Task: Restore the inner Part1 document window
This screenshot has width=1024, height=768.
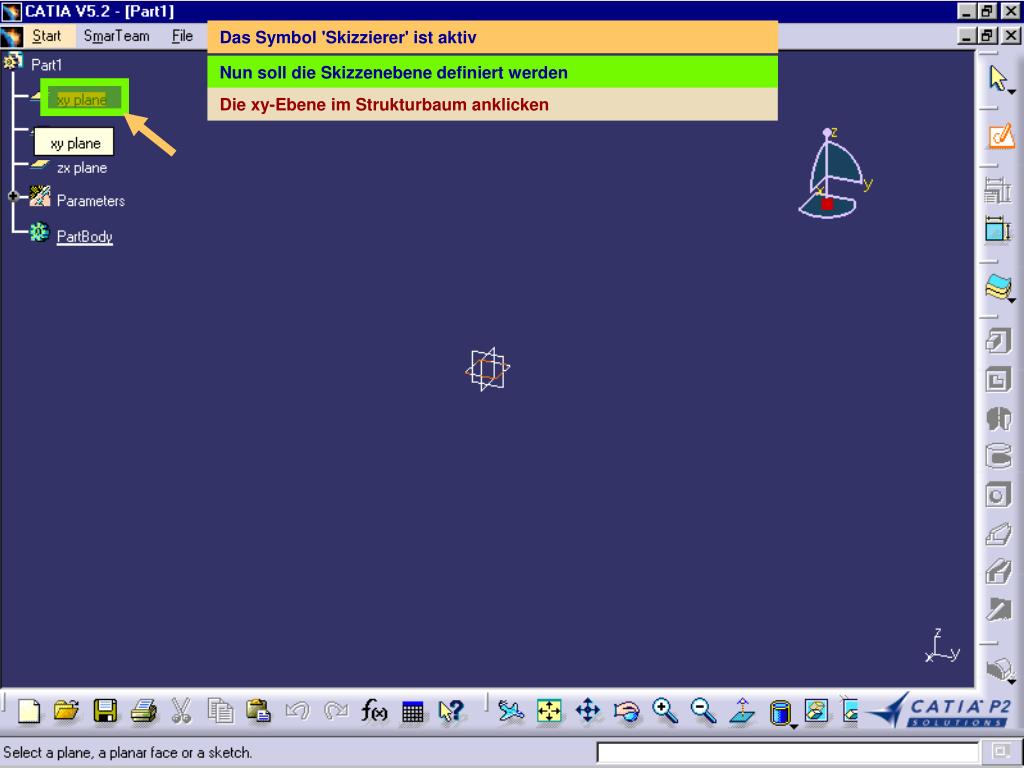Action: 987,36
